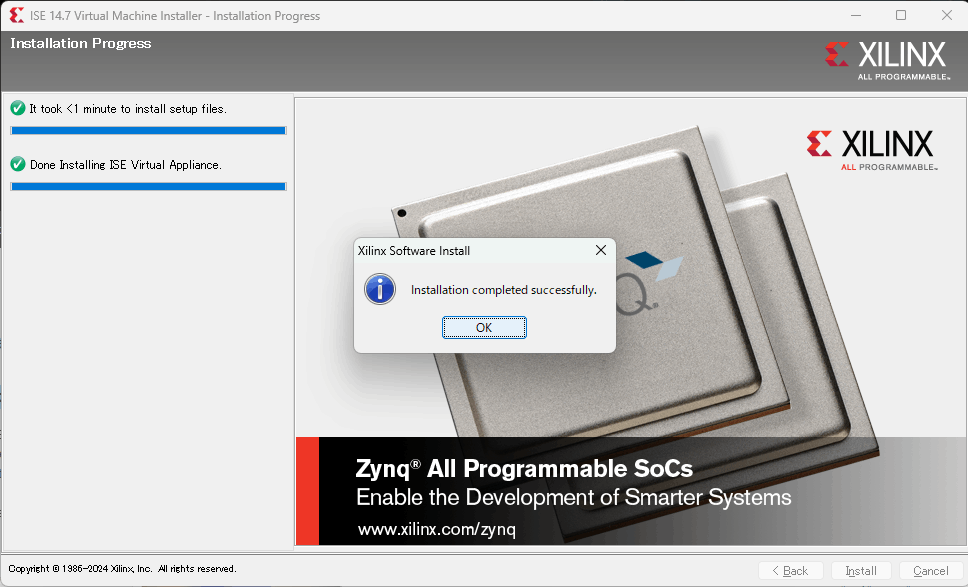Screen dimensions: 968x587
Task: Click the ISE Virtual Appliance progress bar
Action: coord(148,186)
